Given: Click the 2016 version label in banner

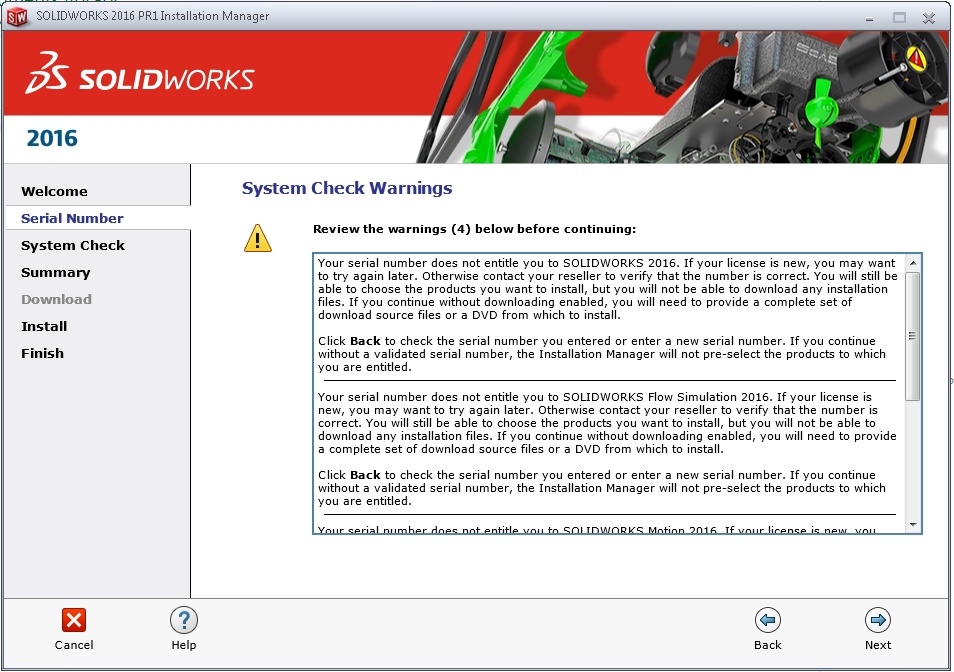Looking at the screenshot, I should [52, 139].
